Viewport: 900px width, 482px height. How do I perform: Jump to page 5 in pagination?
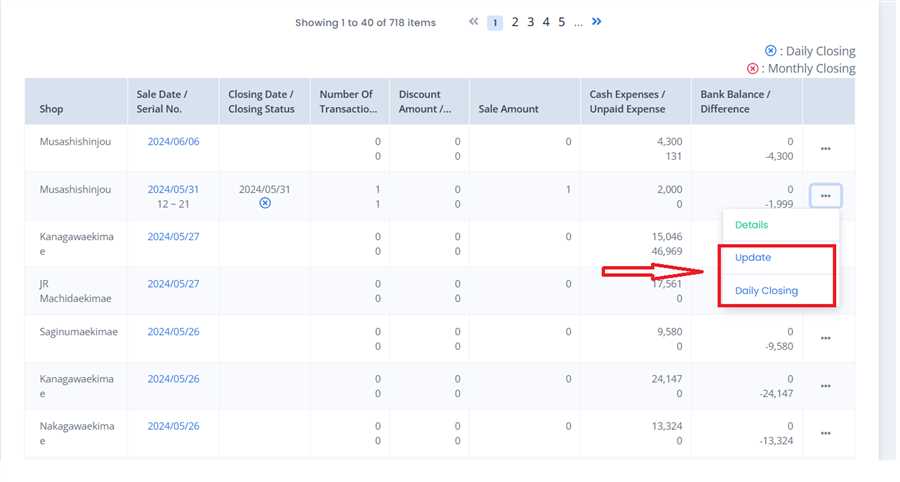(x=562, y=22)
